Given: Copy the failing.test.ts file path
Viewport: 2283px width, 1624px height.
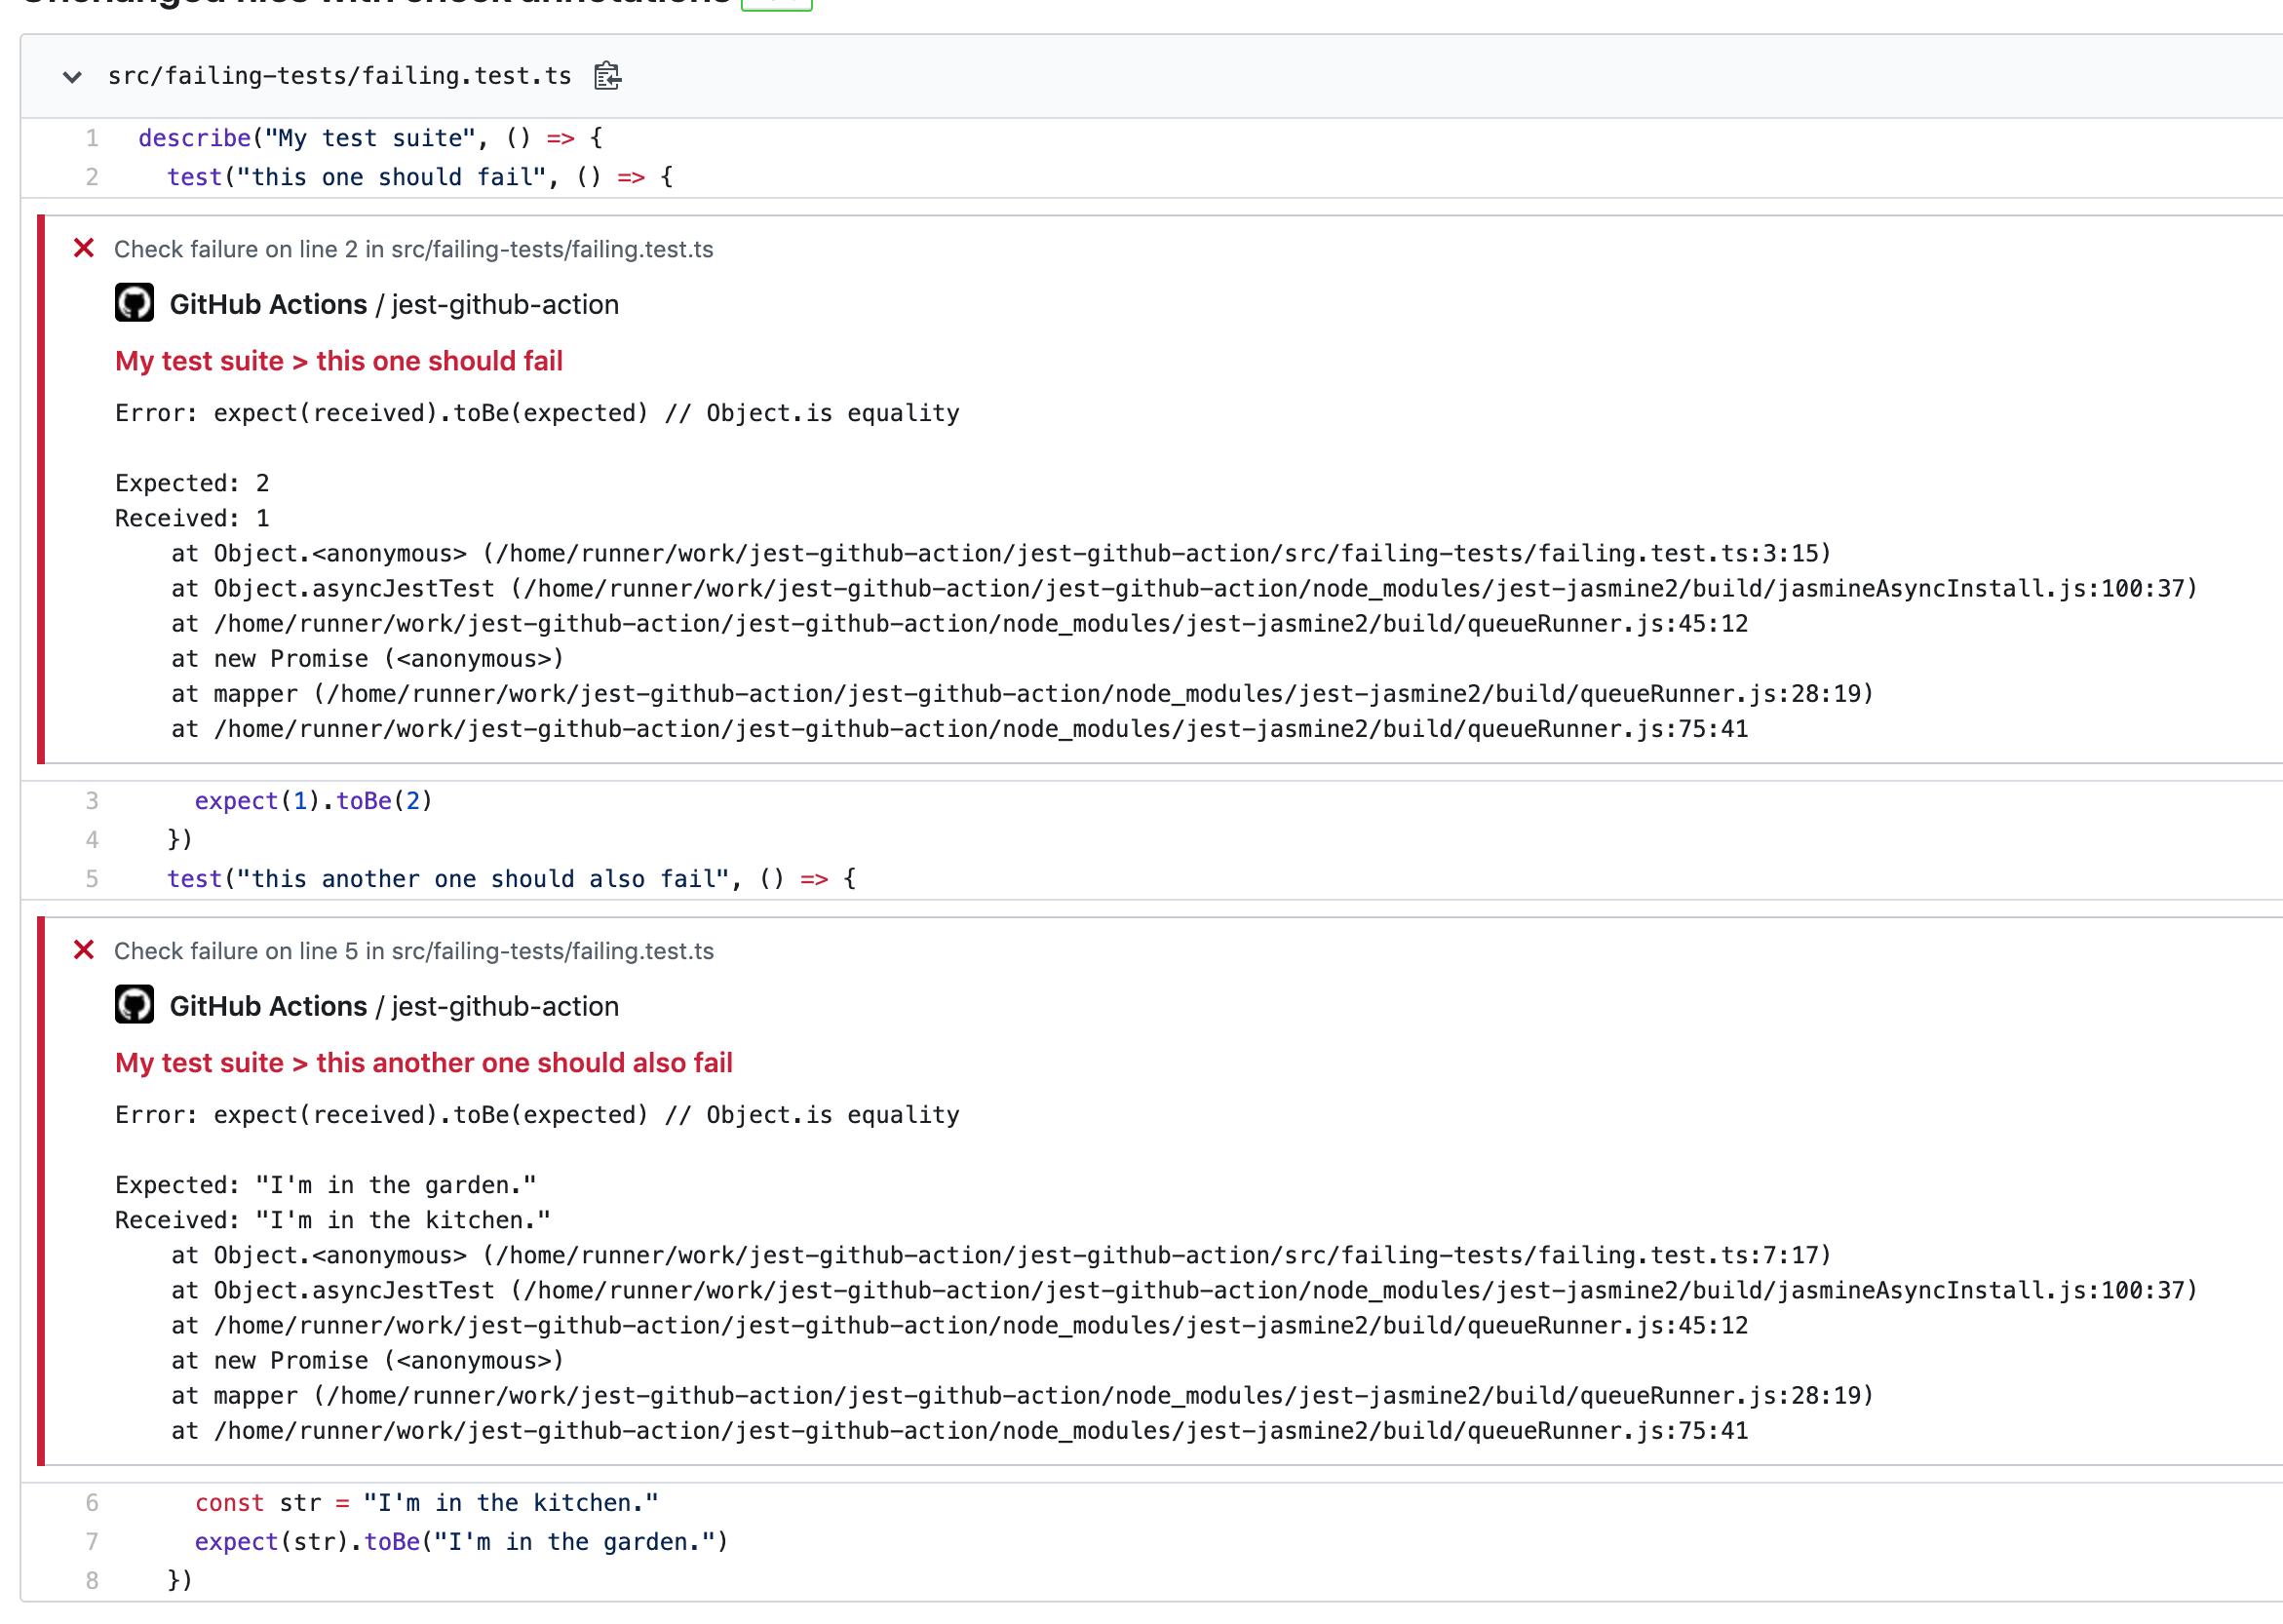Looking at the screenshot, I should 607,76.
